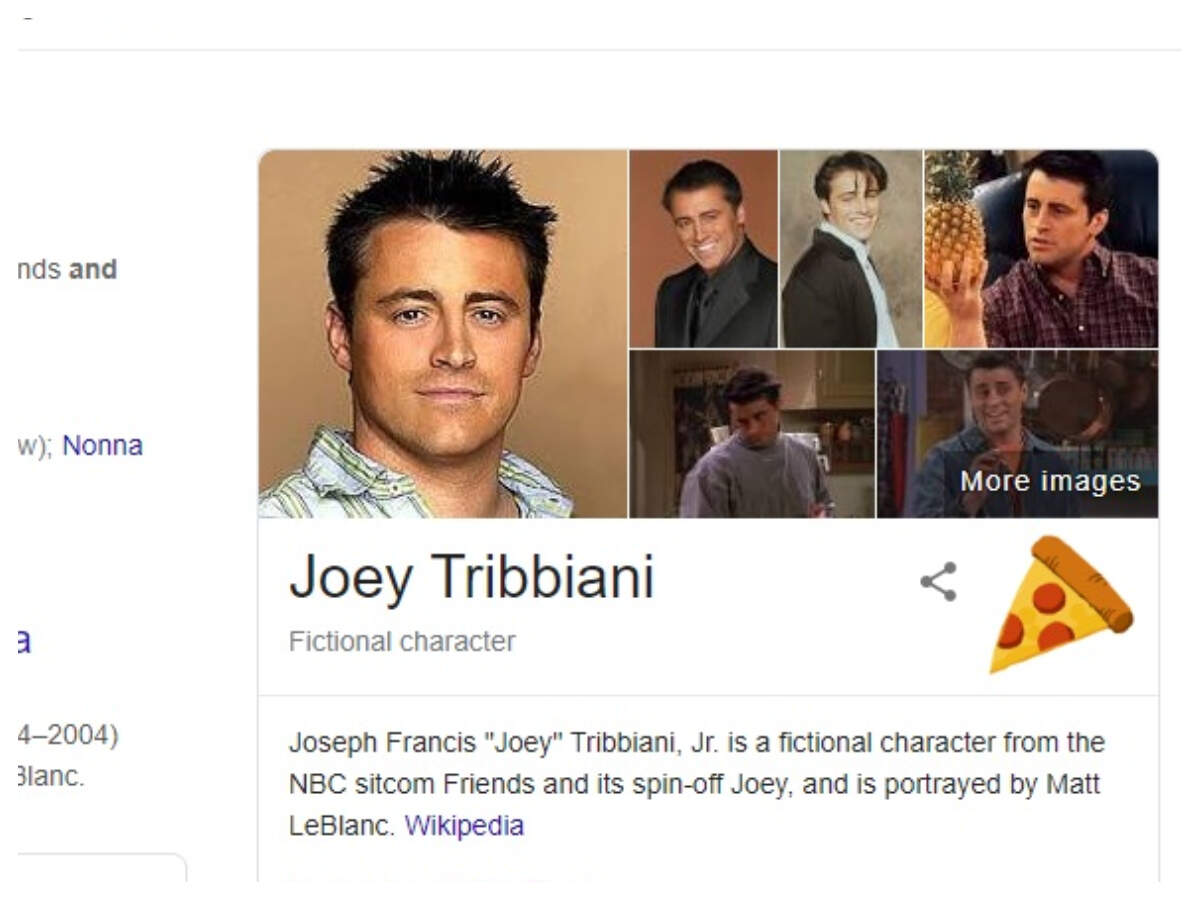Viewport: 1200px width, 900px height.
Task: Click the More images label
Action: pyautogui.click(x=1050, y=481)
